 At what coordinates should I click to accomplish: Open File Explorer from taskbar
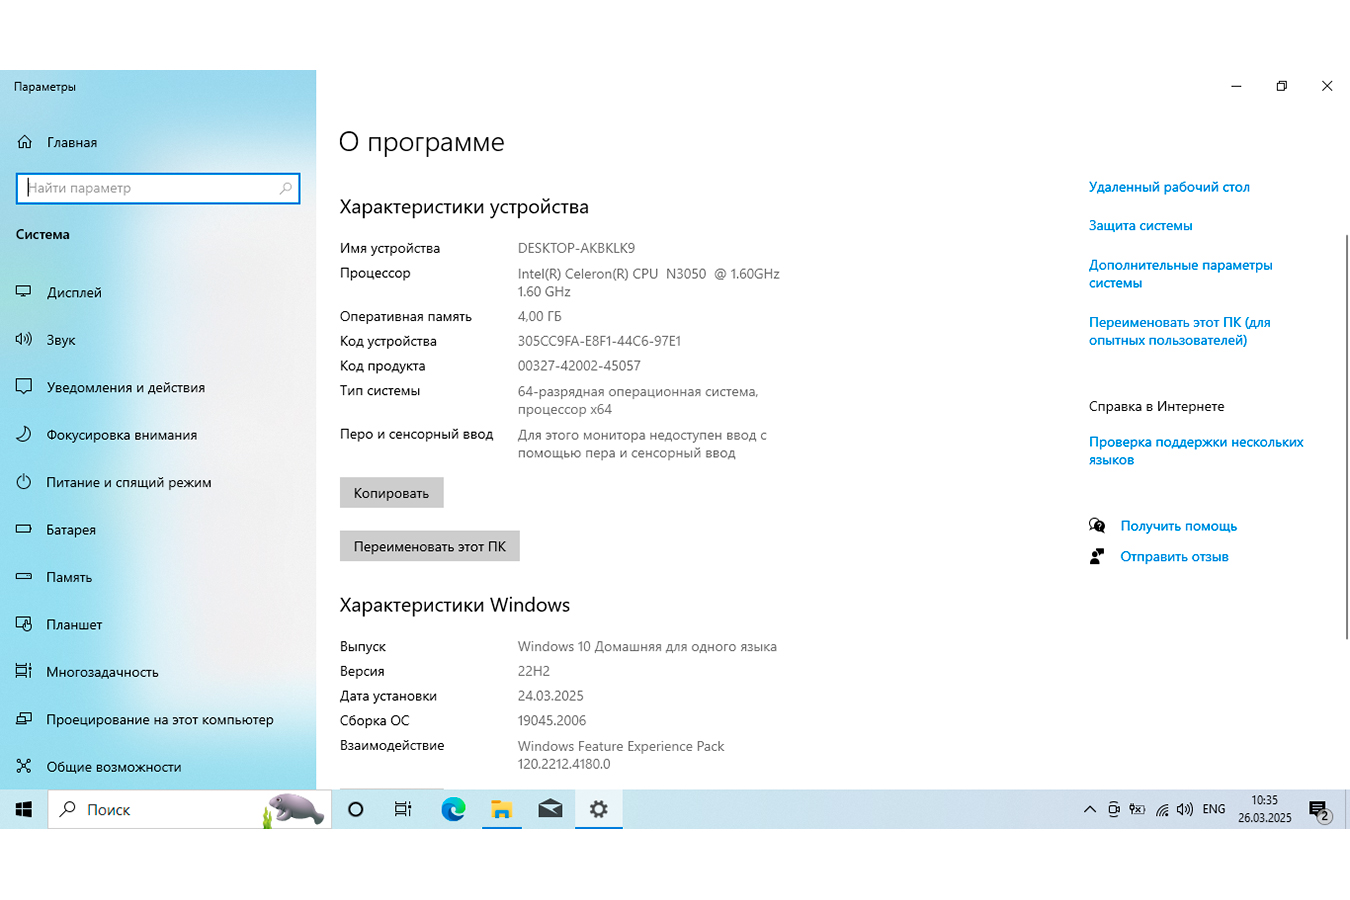[501, 809]
